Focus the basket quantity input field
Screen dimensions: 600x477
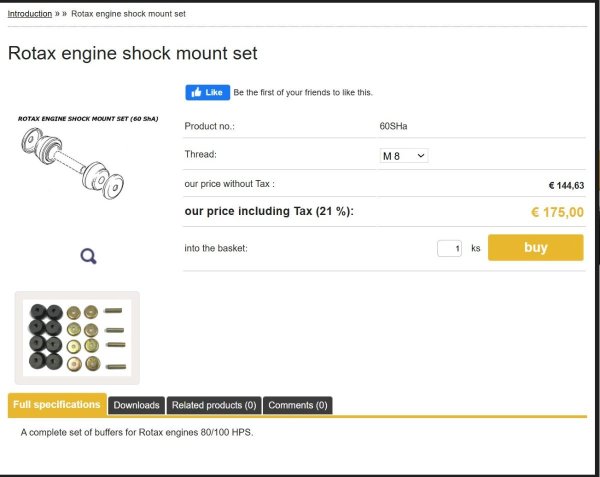coord(449,248)
